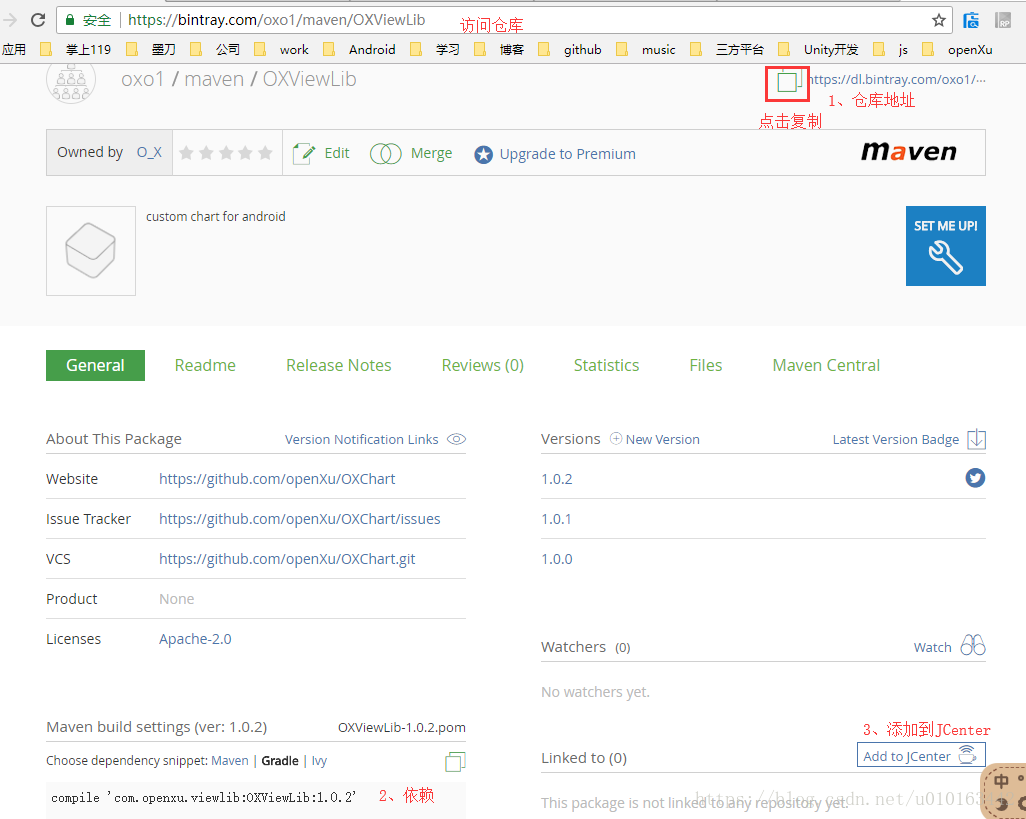The width and height of the screenshot is (1026, 819).
Task: Open the Reviews (0) tab
Action: (482, 365)
